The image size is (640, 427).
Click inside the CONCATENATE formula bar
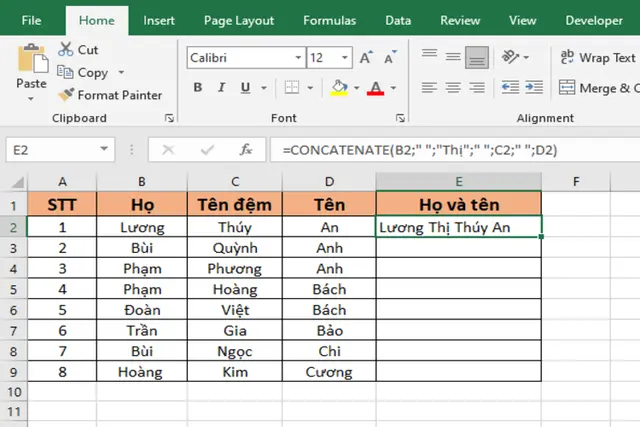[x=455, y=150]
